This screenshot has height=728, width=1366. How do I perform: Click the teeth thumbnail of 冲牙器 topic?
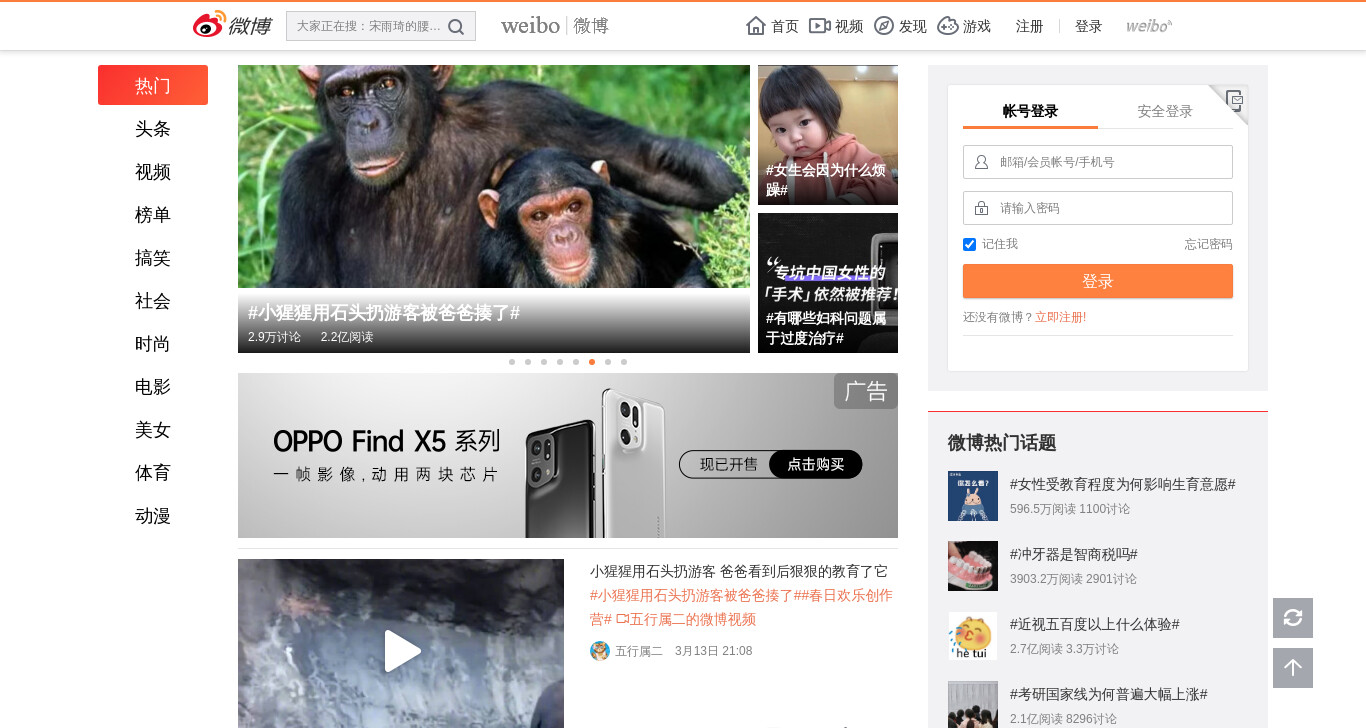(973, 566)
